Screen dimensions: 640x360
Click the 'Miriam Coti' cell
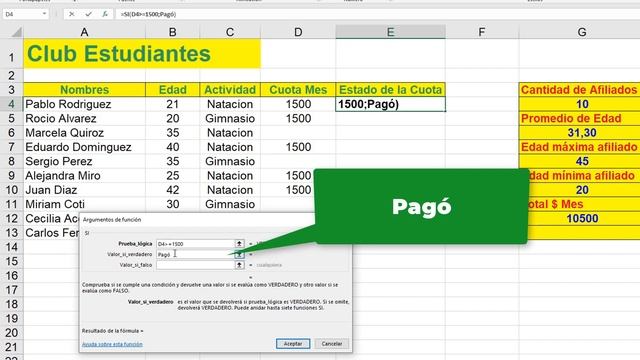pos(84,204)
